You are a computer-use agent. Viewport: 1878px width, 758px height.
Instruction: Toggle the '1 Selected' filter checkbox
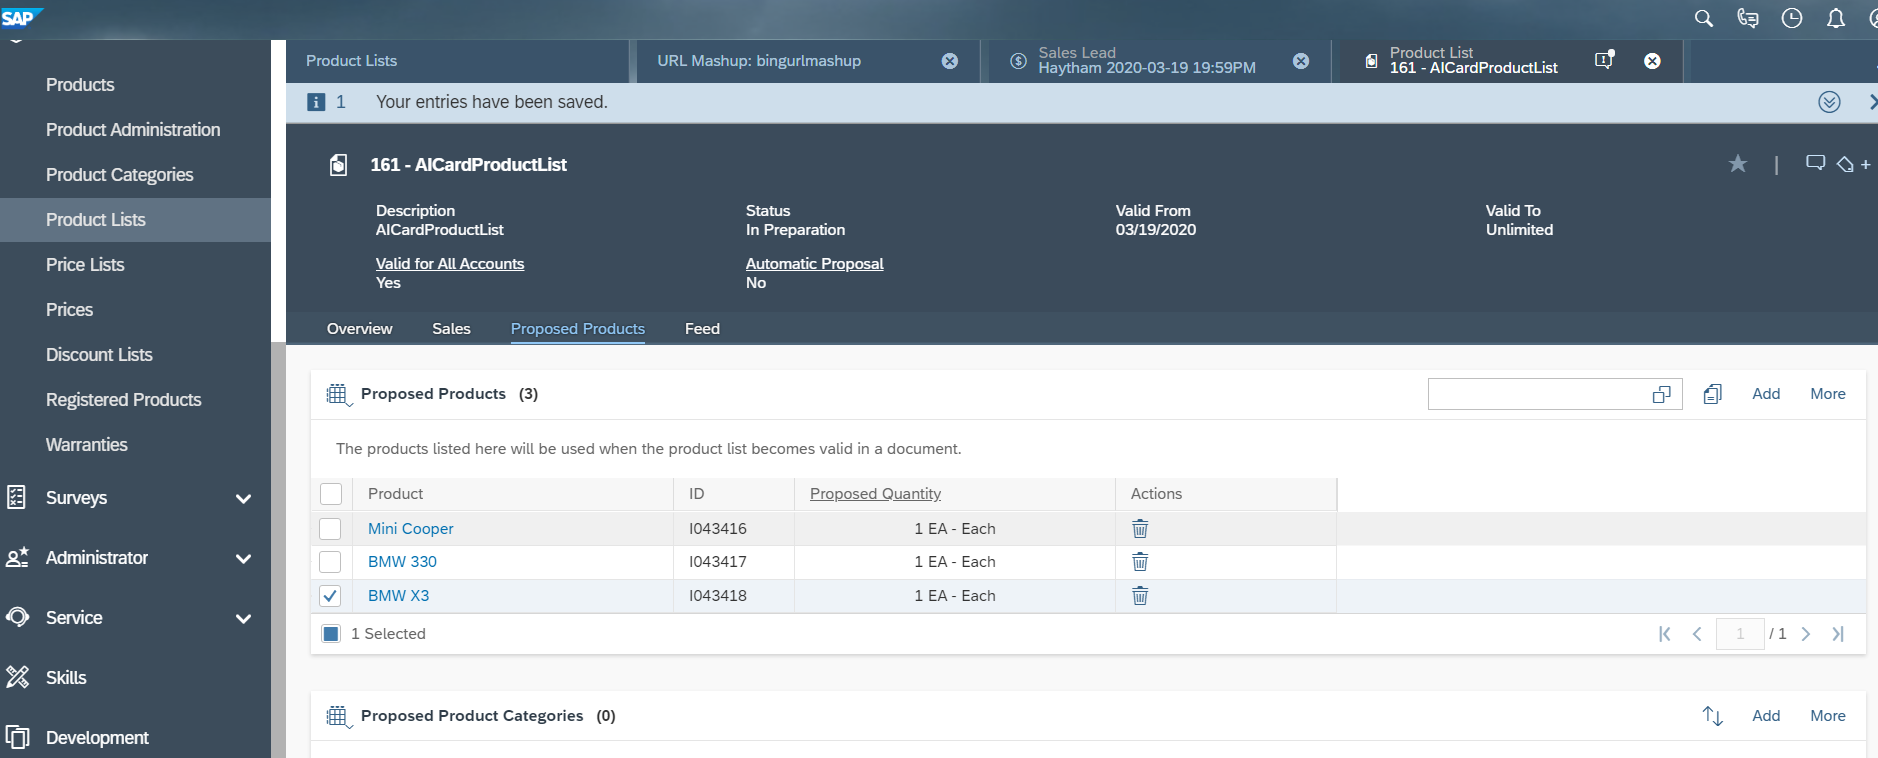tap(331, 634)
